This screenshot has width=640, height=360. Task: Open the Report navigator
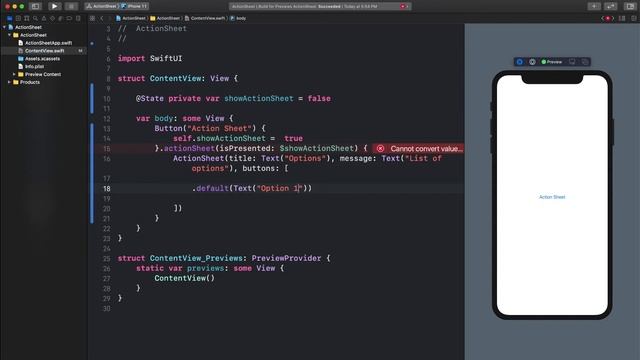point(78,18)
